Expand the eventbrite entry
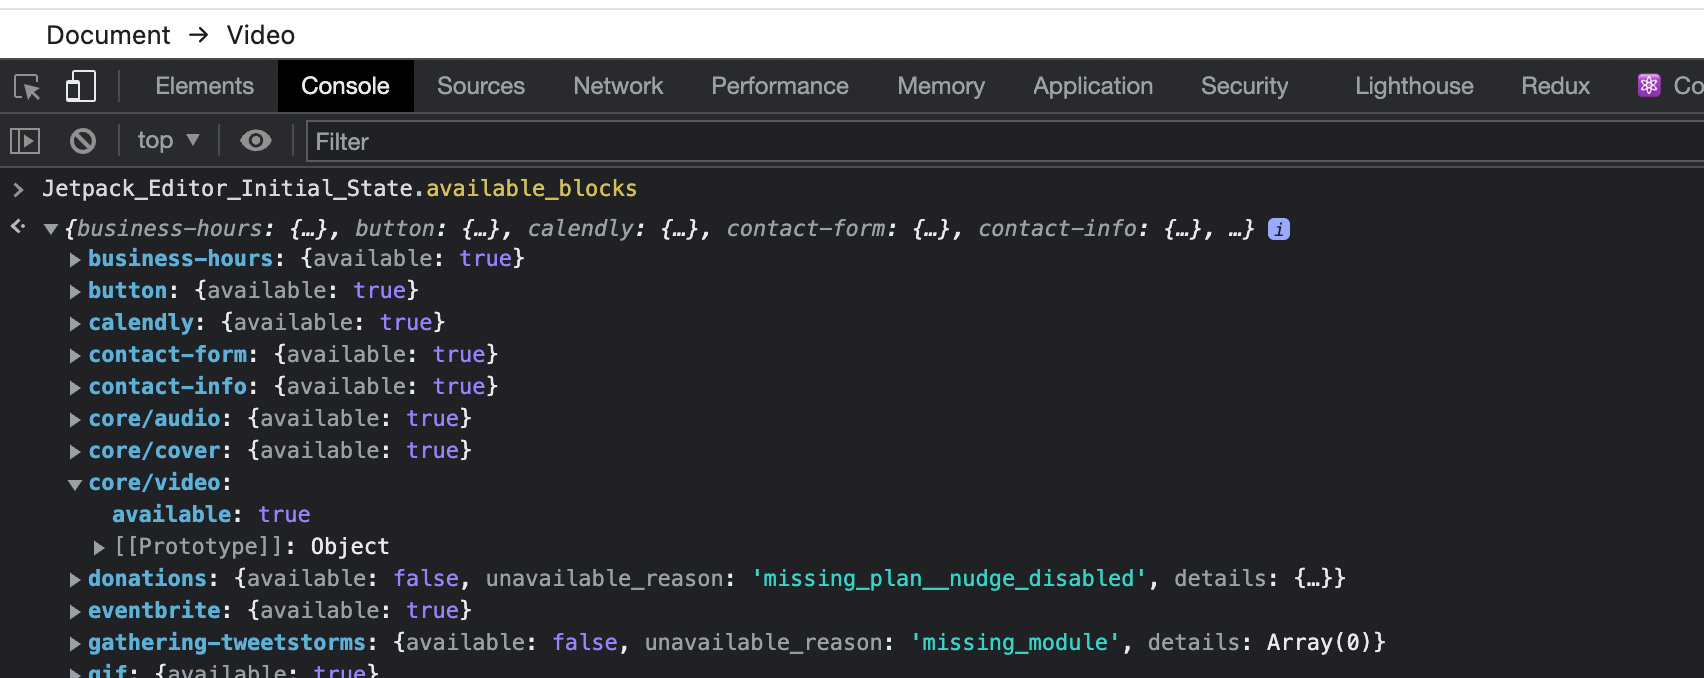Viewport: 1704px width, 678px height. 75,611
